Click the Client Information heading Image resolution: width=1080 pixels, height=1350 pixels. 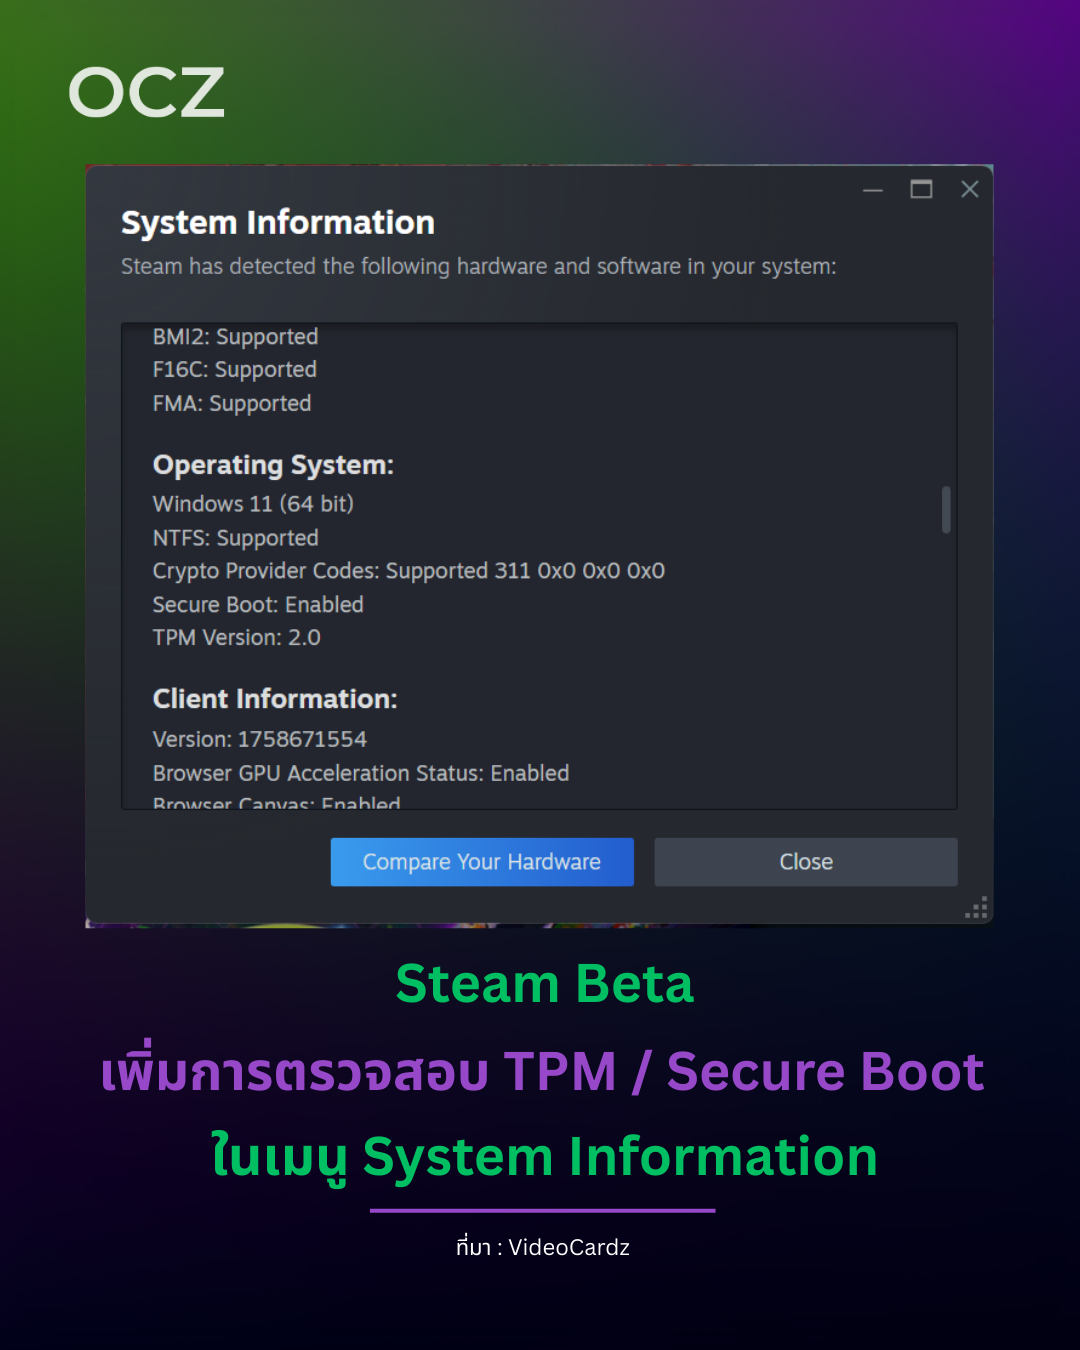[275, 699]
